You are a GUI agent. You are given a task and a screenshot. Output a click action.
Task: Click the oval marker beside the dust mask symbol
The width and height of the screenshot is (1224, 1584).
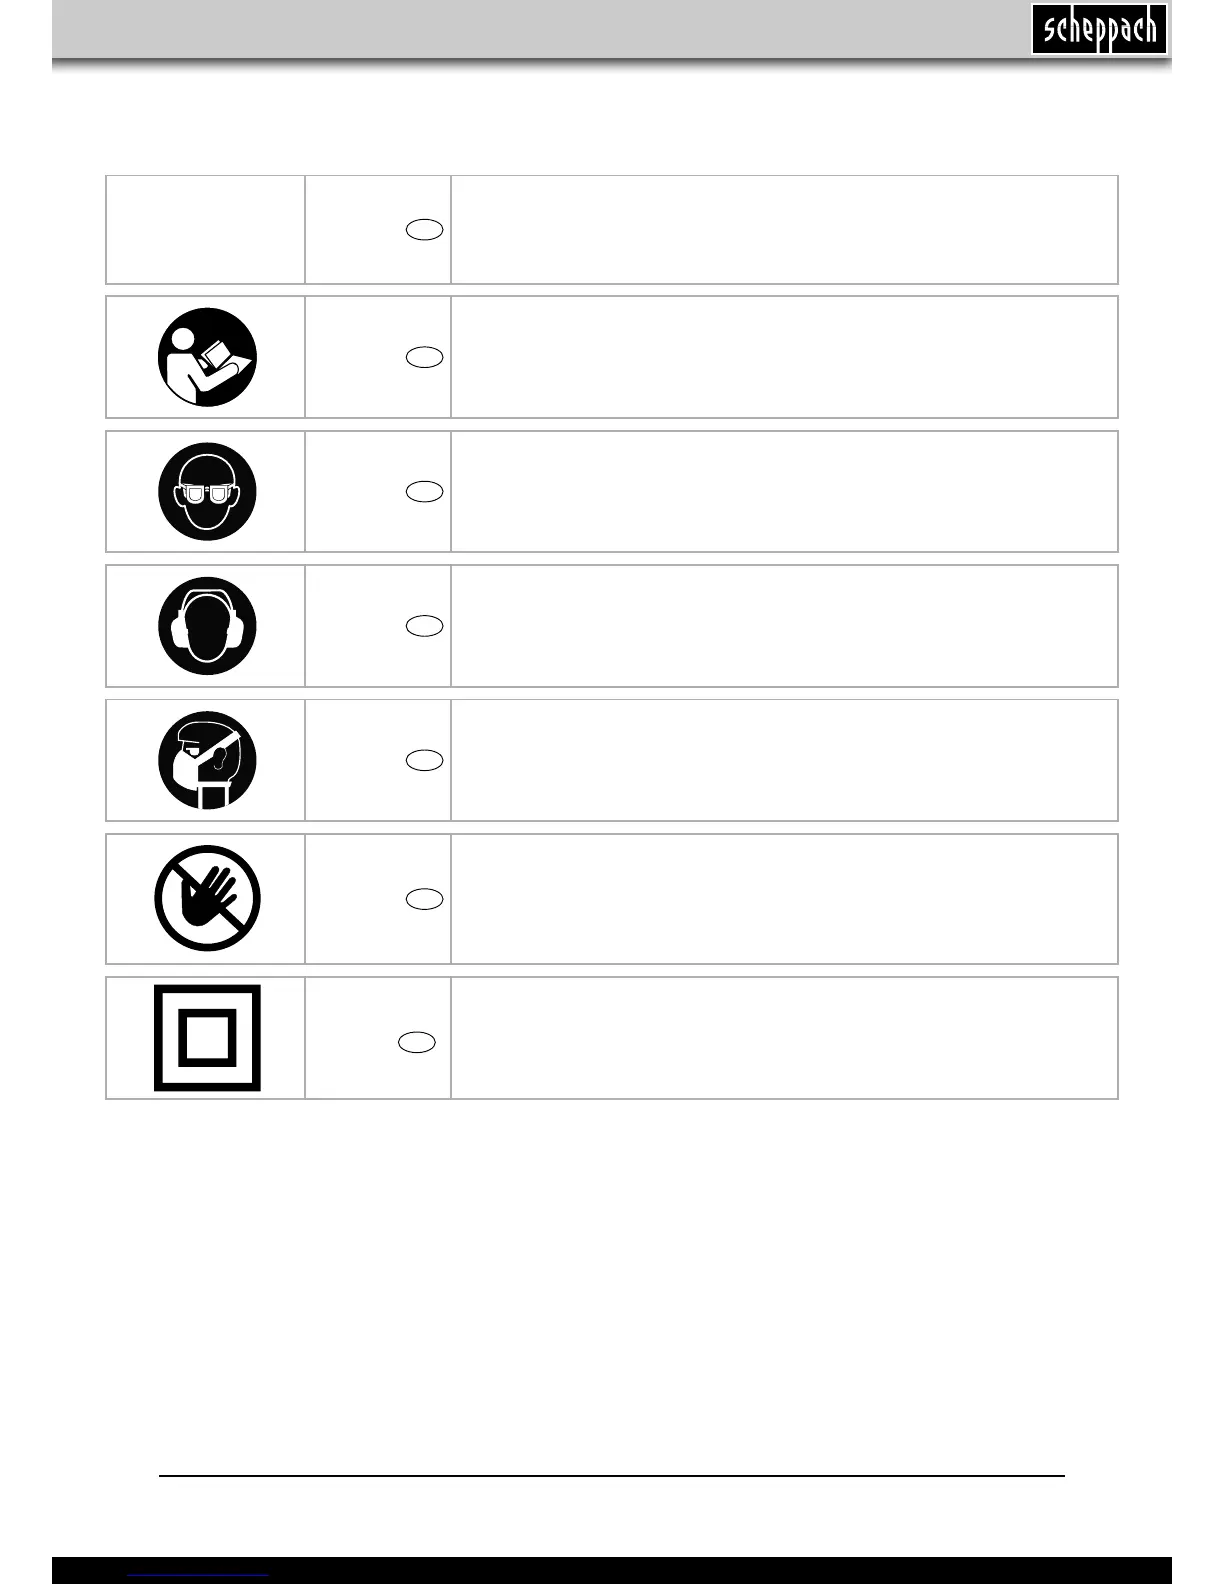pyautogui.click(x=425, y=760)
